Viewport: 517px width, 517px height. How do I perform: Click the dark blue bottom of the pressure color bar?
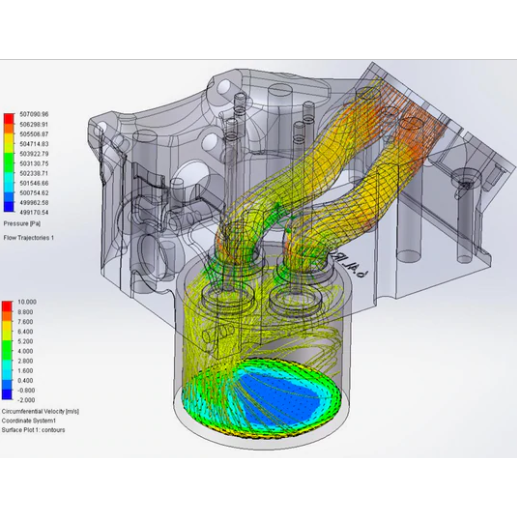[9, 207]
